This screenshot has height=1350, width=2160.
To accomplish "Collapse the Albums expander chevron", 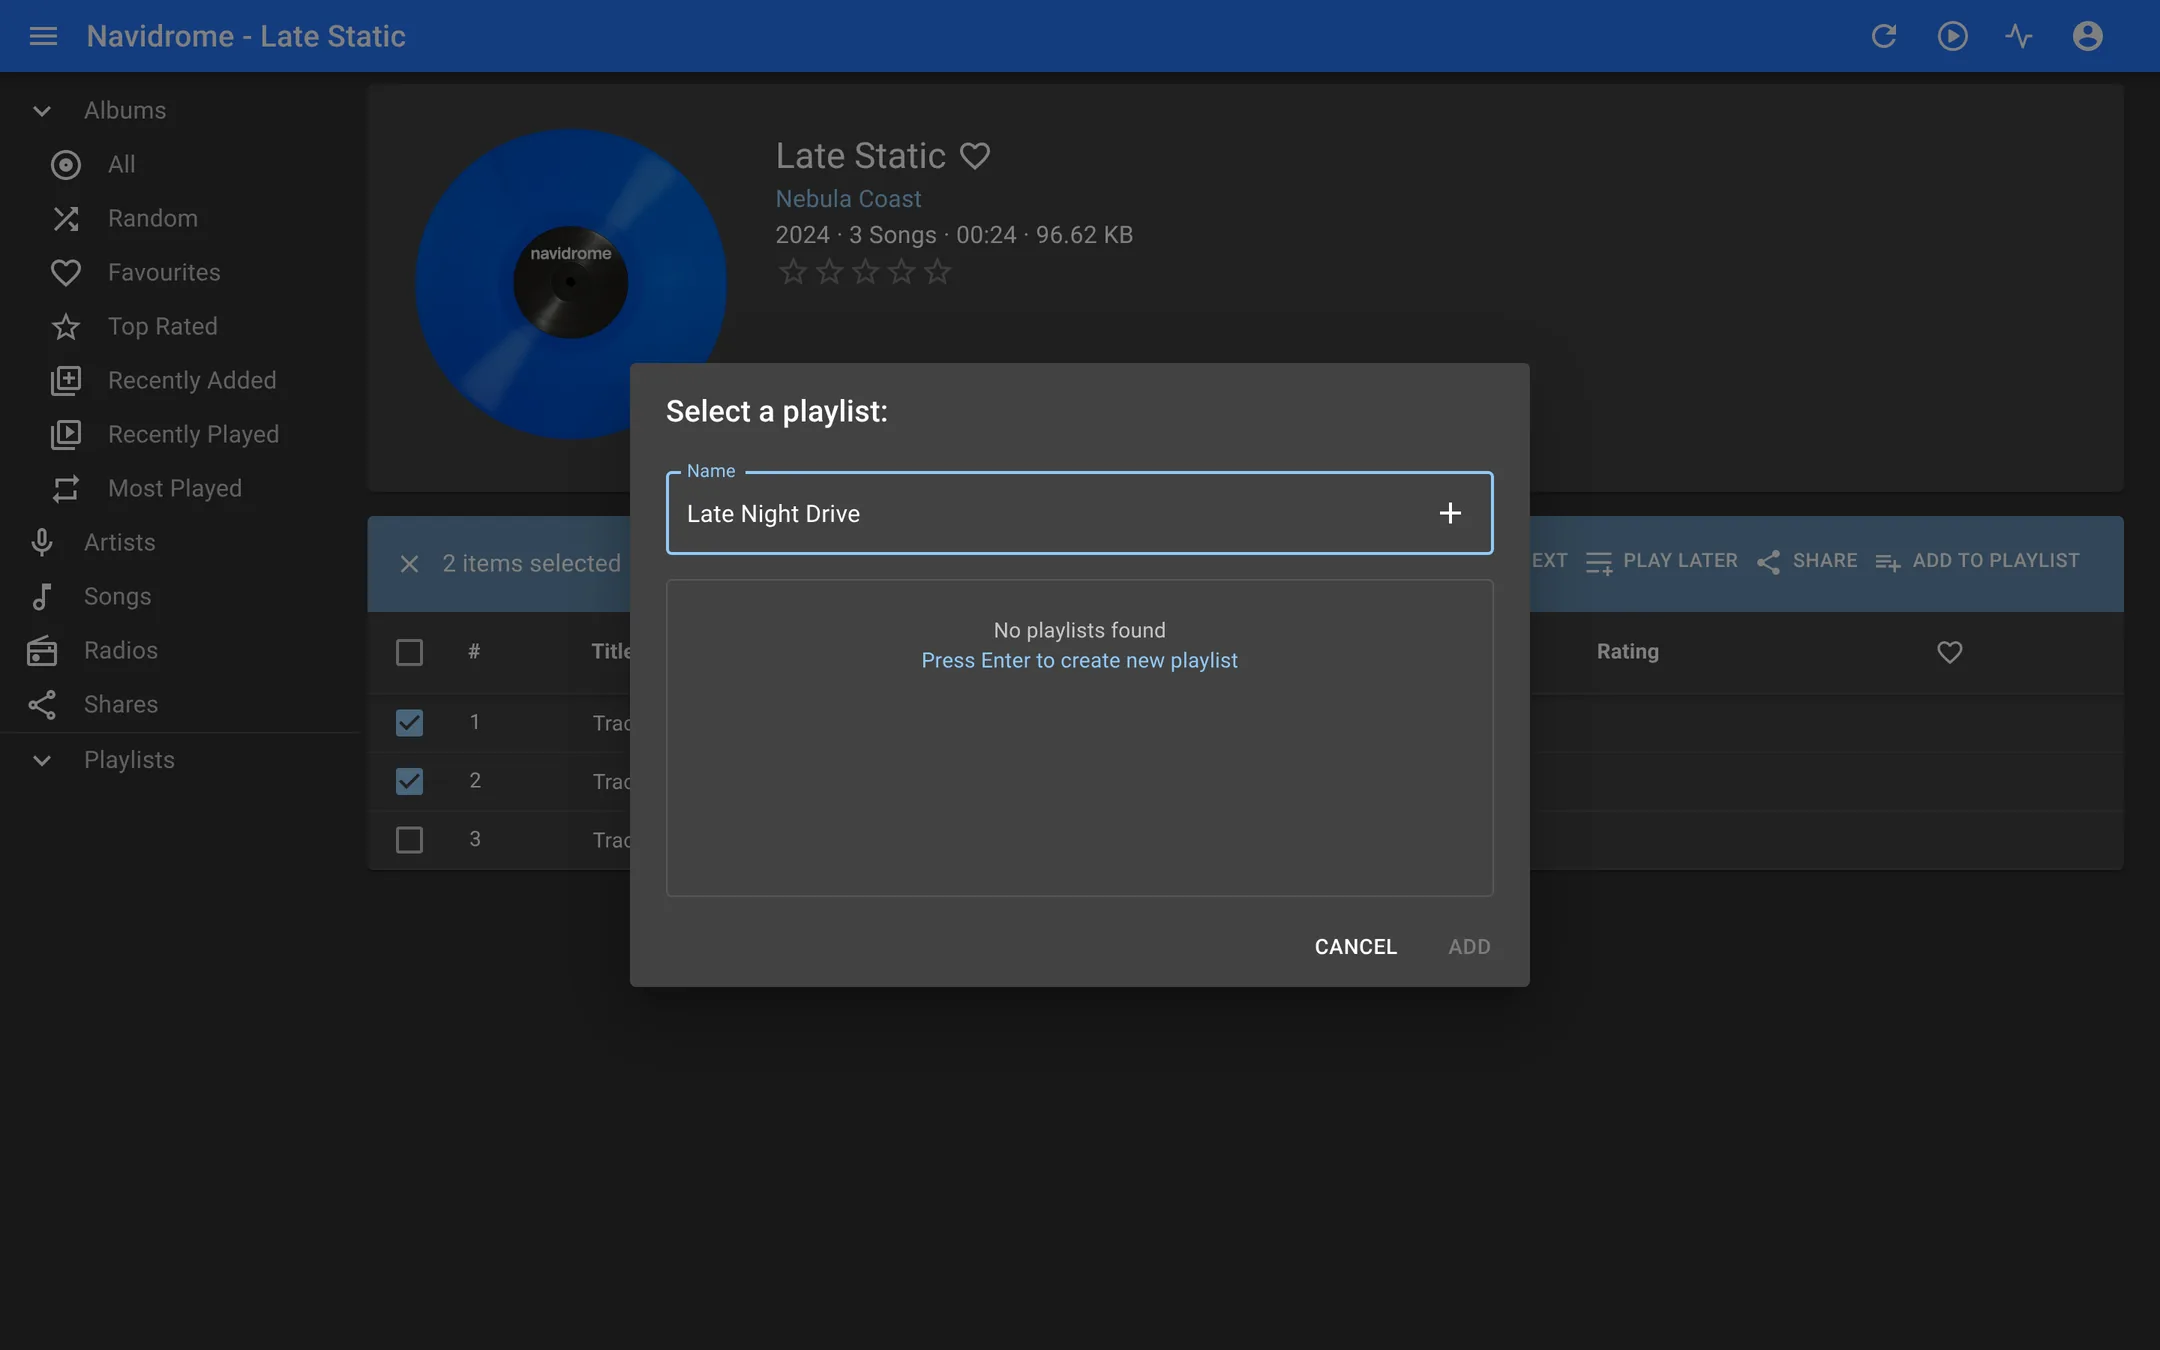I will point(42,111).
